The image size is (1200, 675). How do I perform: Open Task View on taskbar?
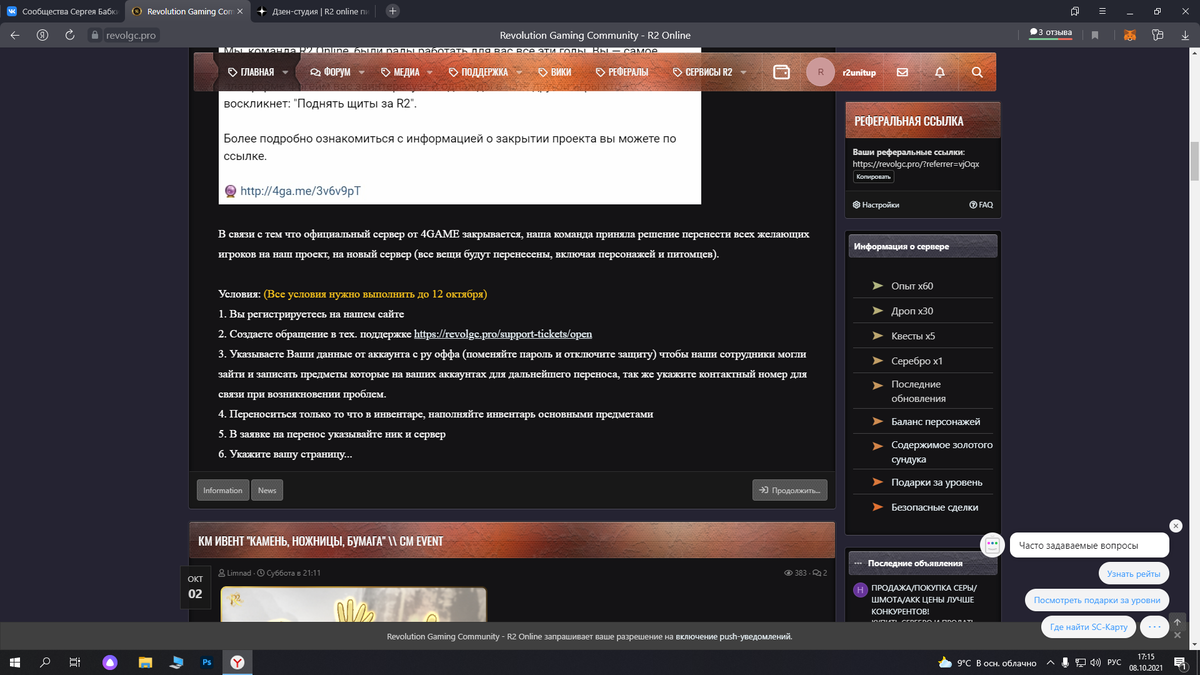click(x=75, y=662)
